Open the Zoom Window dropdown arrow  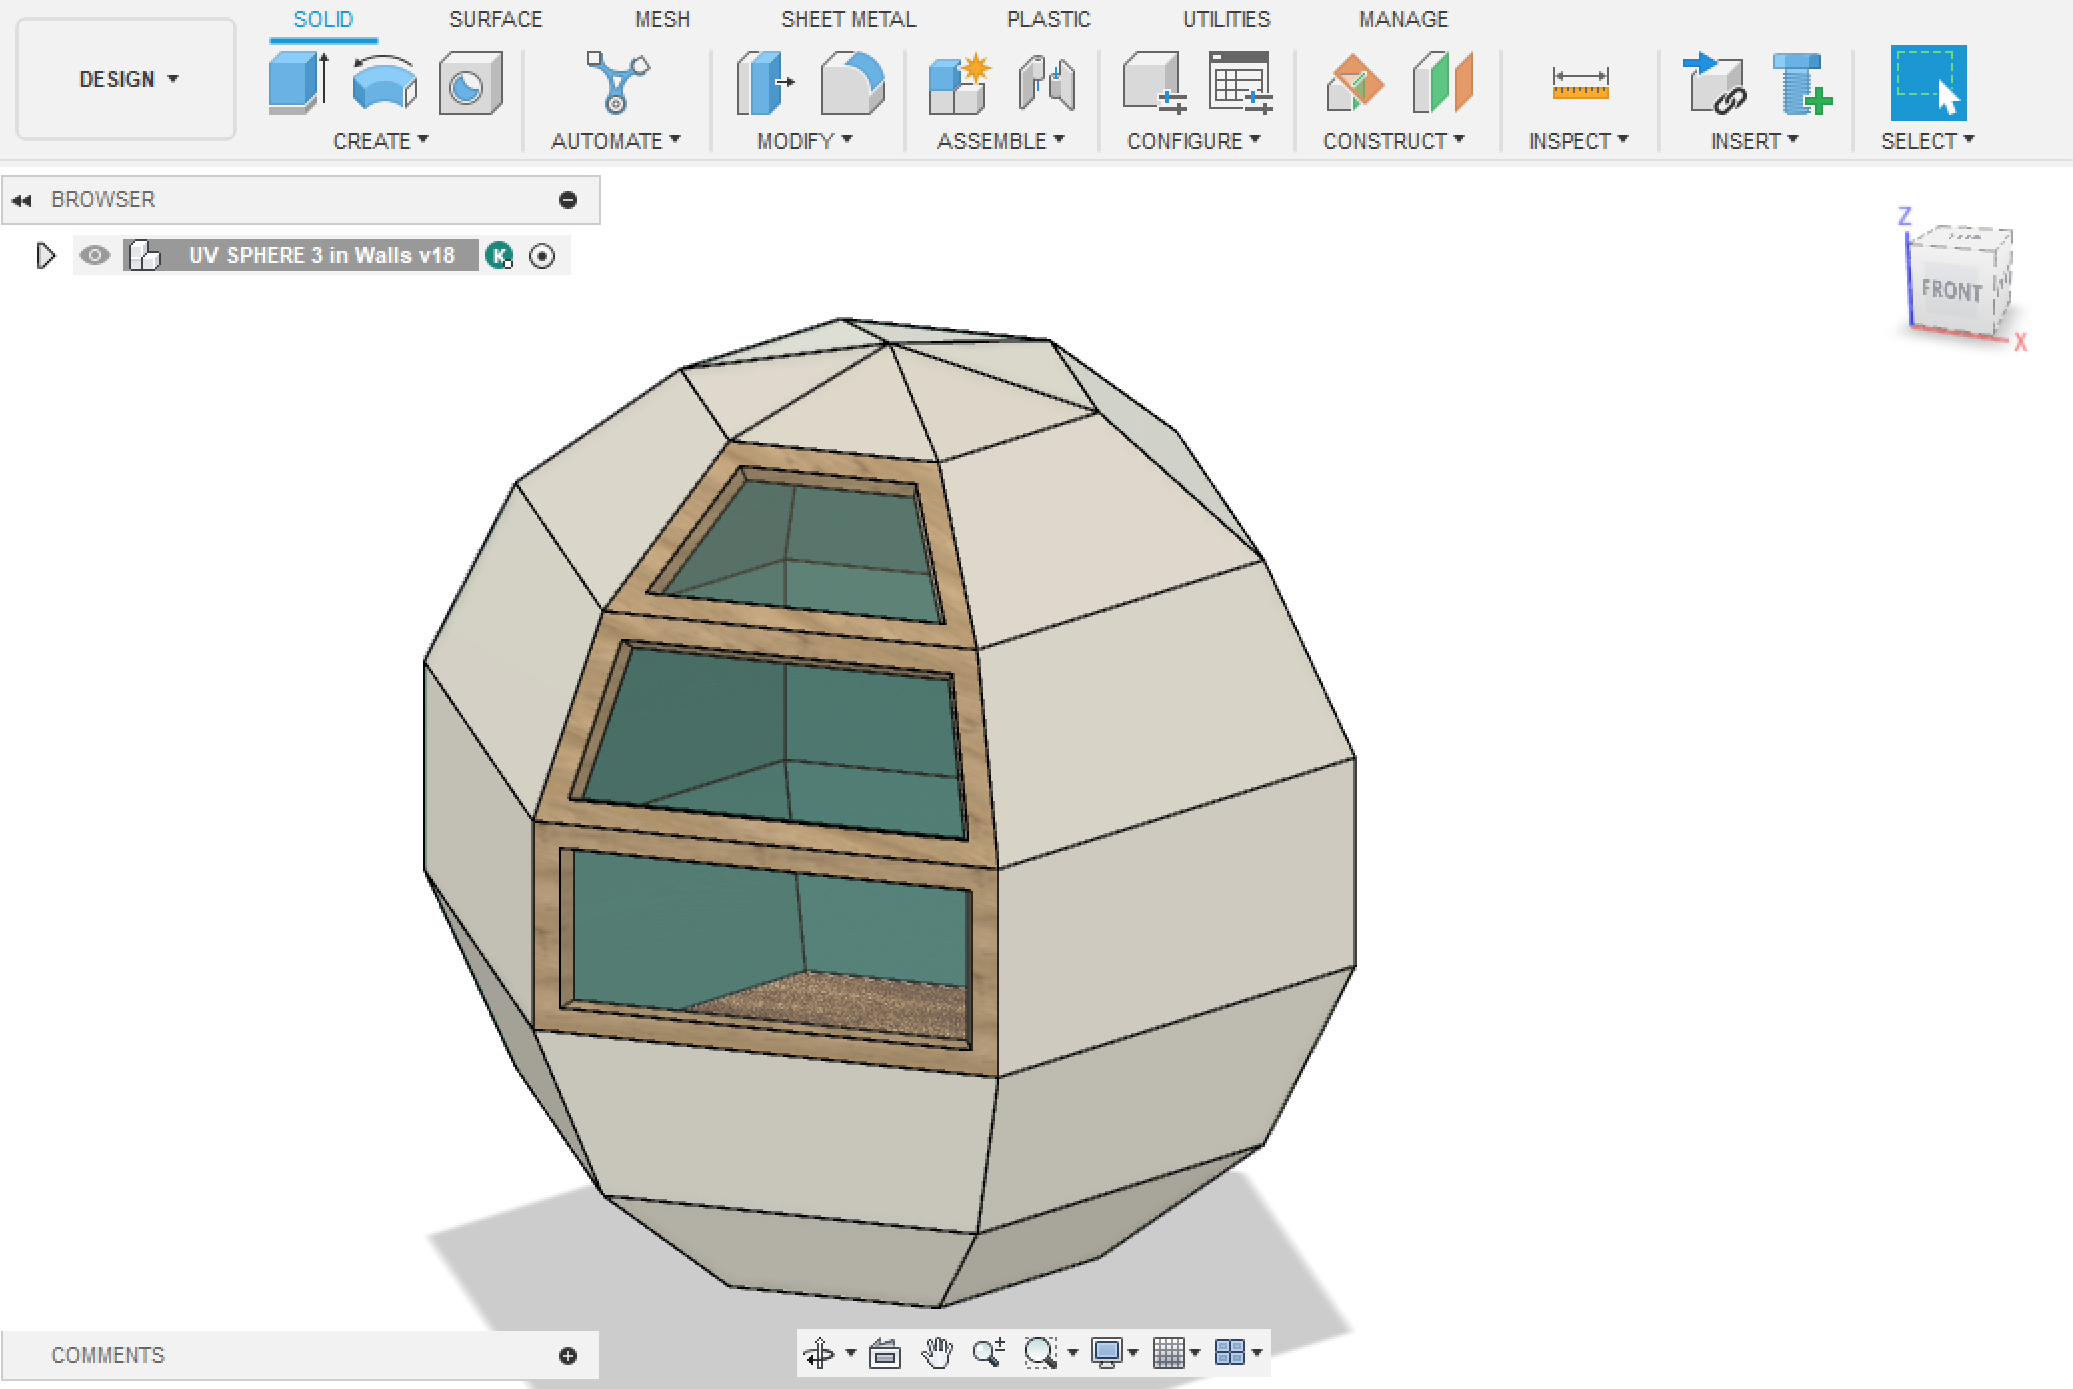click(1073, 1353)
